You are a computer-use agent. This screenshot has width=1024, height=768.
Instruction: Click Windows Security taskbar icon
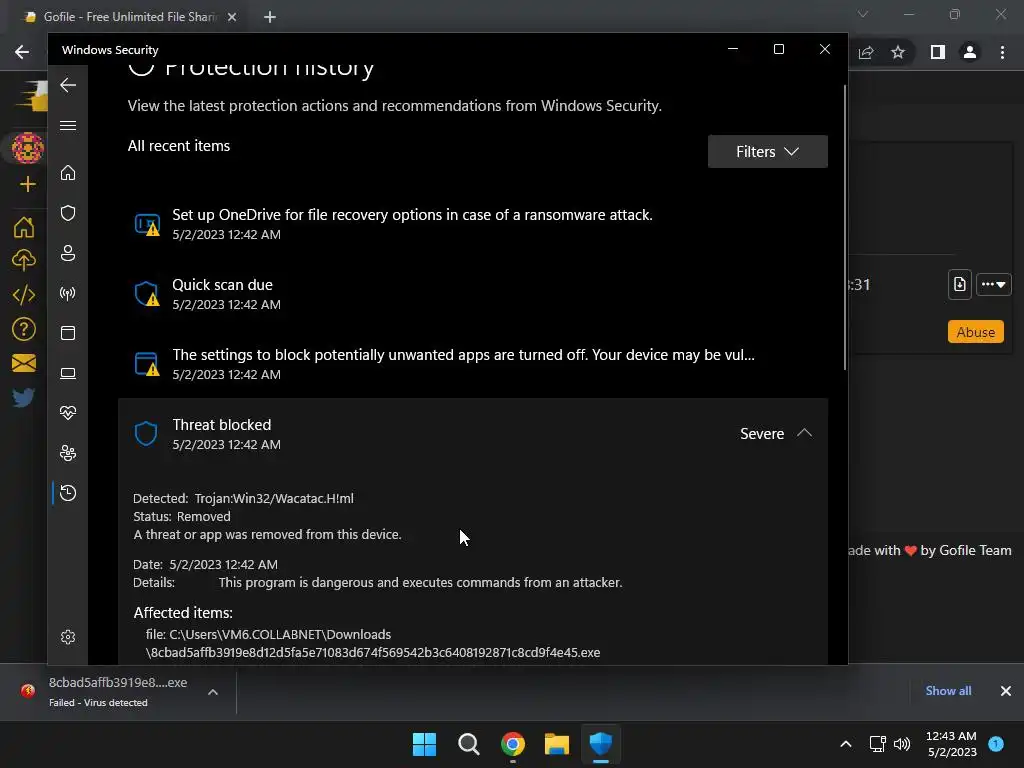[x=601, y=744]
